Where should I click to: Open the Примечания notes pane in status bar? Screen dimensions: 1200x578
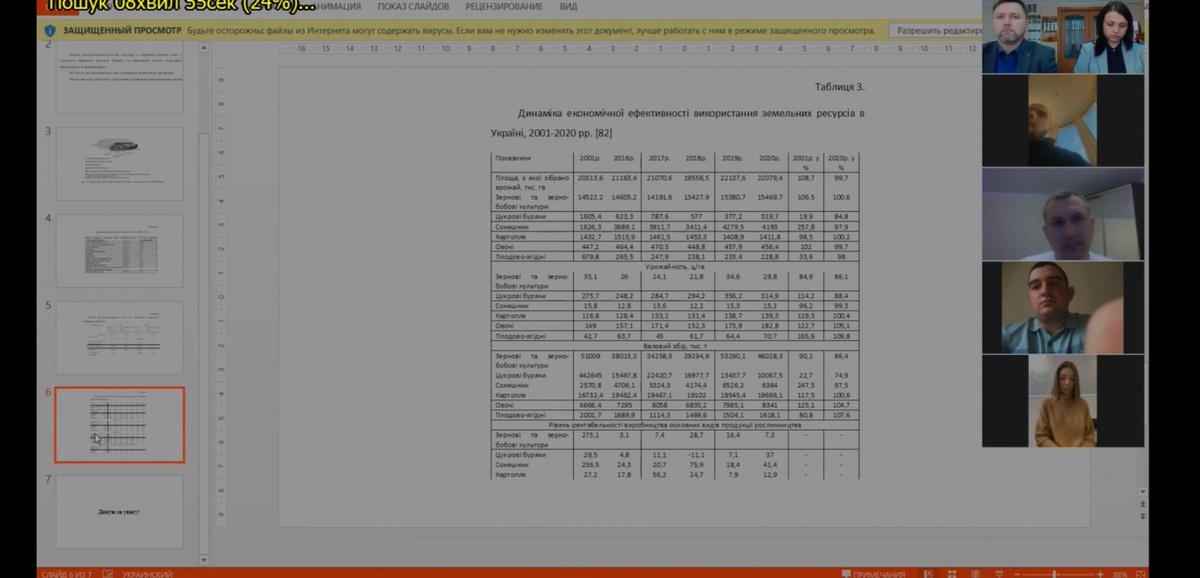tap(873, 574)
